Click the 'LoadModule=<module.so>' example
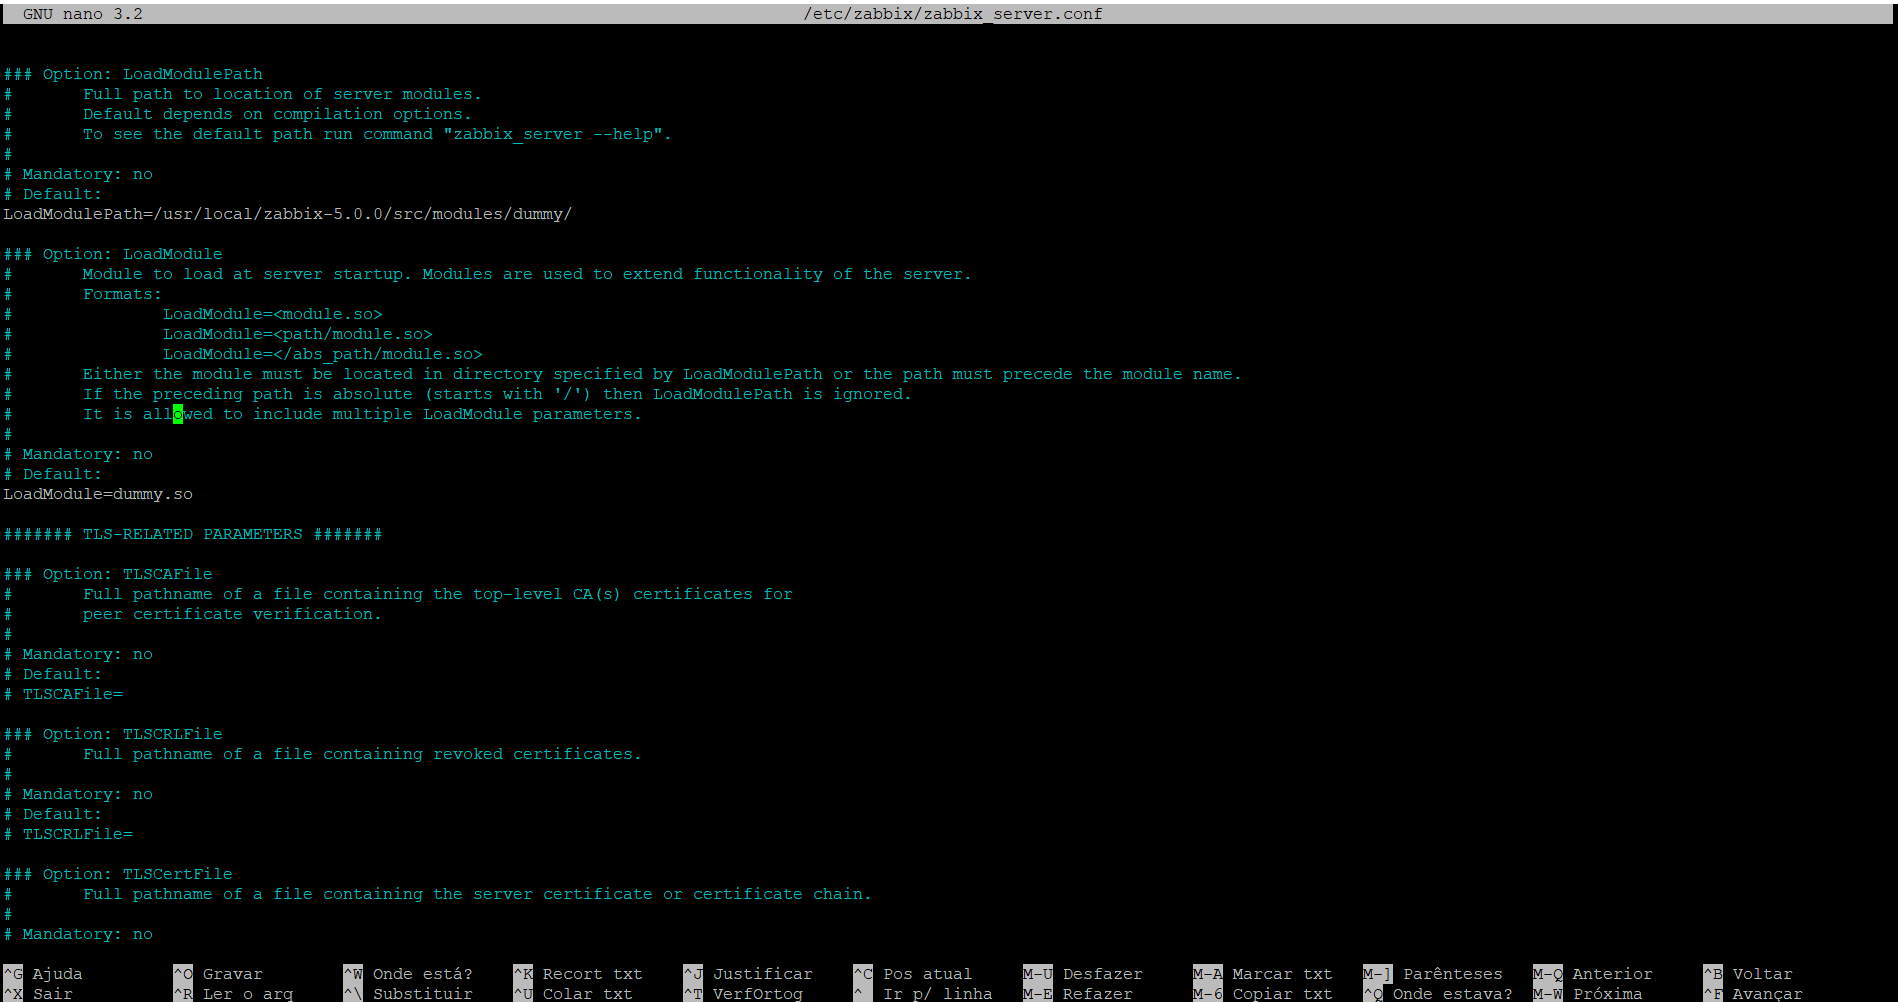Viewport: 1899px width, 1002px height. click(273, 314)
